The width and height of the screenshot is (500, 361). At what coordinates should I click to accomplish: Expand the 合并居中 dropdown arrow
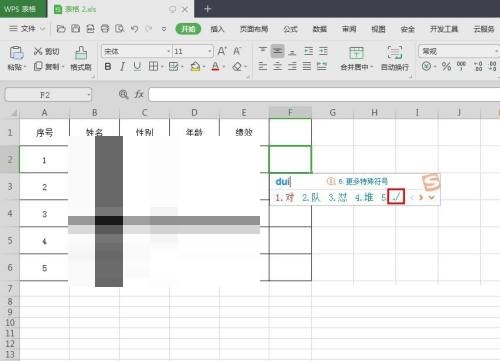tap(371, 67)
